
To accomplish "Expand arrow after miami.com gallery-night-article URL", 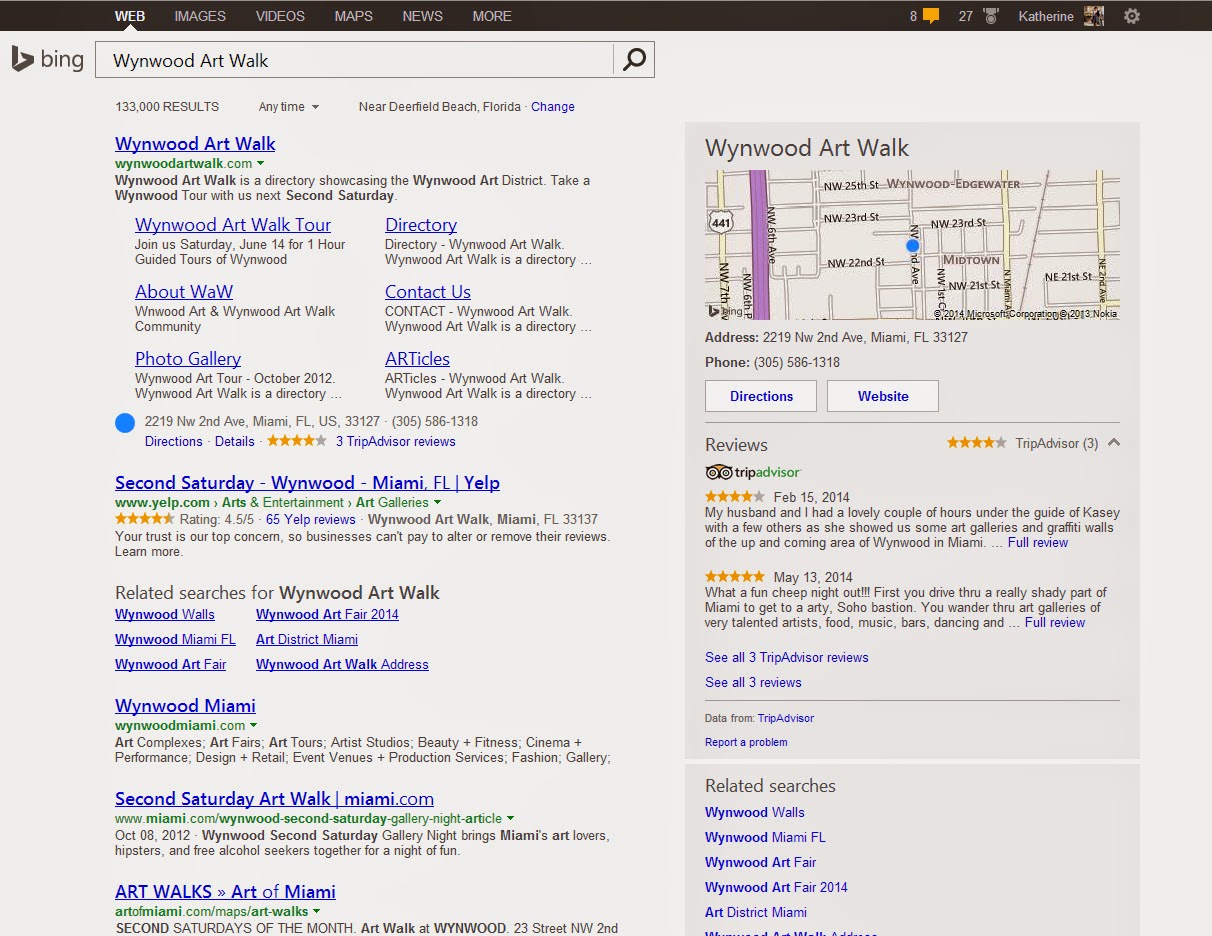I will point(511,818).
